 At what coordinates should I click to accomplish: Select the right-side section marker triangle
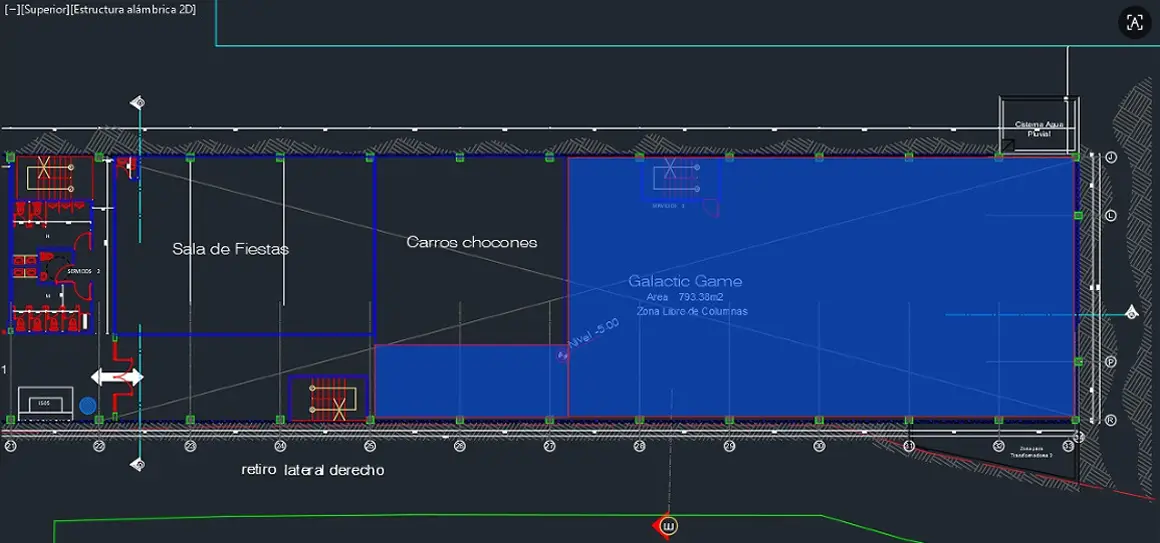[1131, 313]
